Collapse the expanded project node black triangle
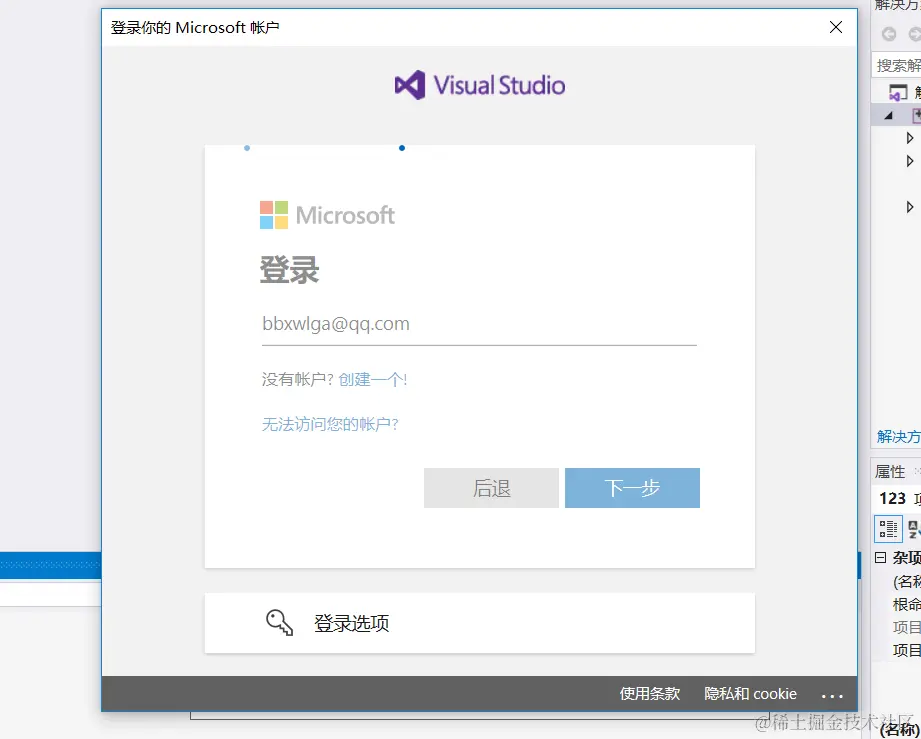 click(889, 116)
